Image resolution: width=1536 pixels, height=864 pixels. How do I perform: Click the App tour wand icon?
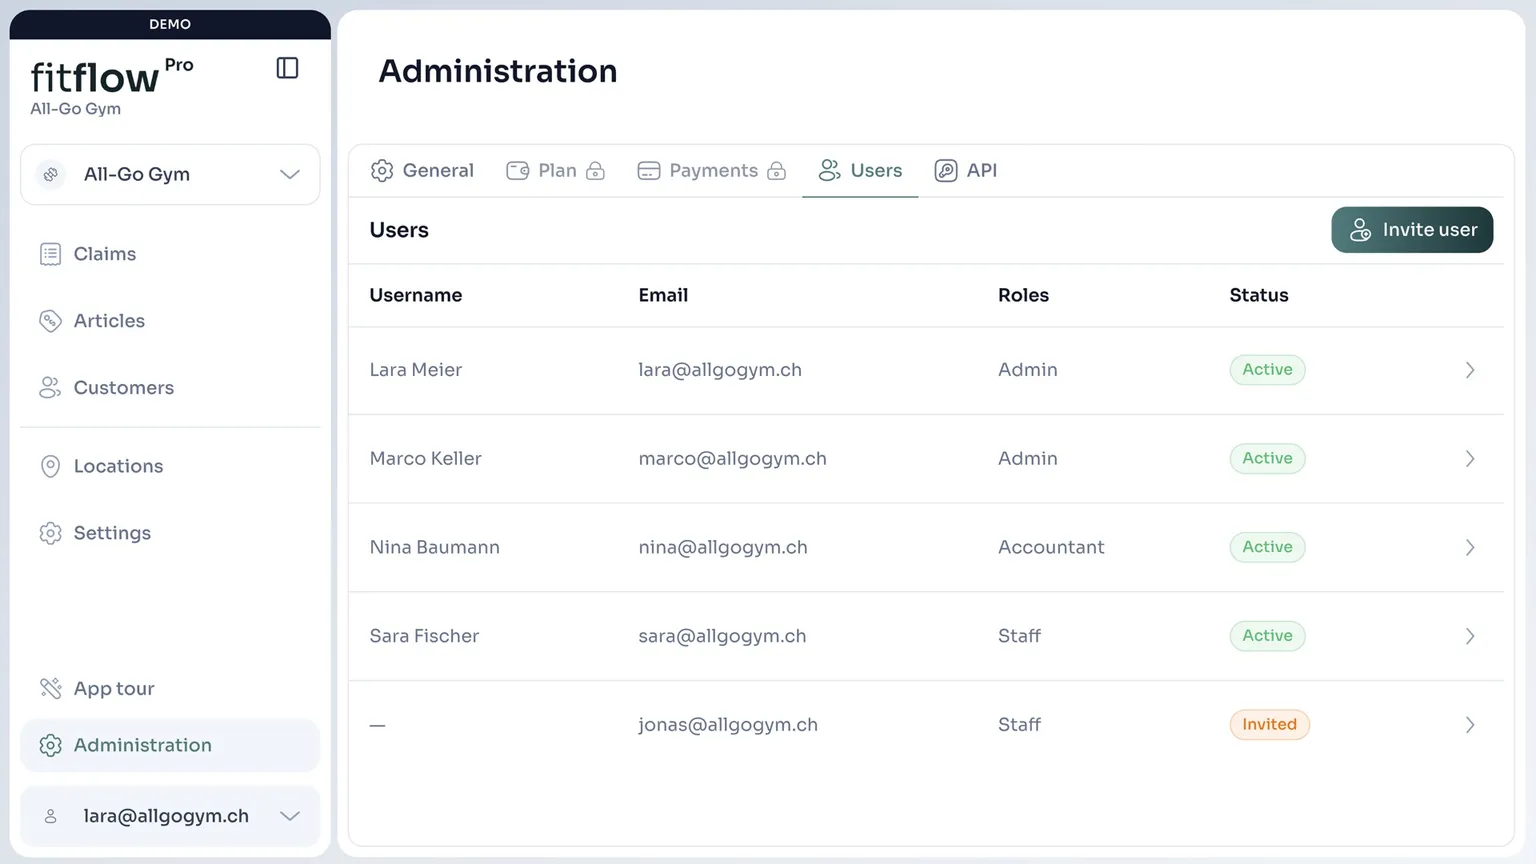pyautogui.click(x=50, y=688)
